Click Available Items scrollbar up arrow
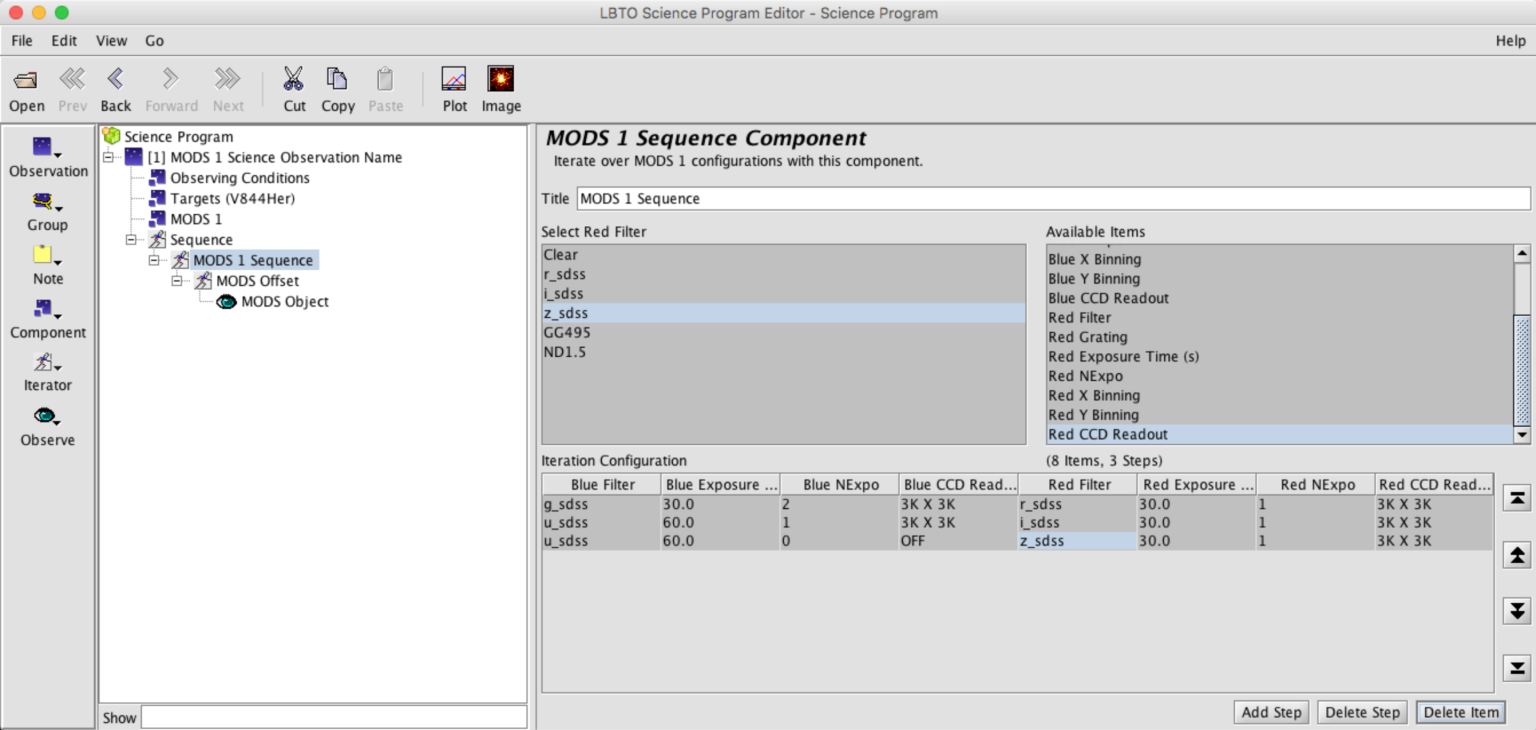The height and width of the screenshot is (730, 1536). [1522, 254]
